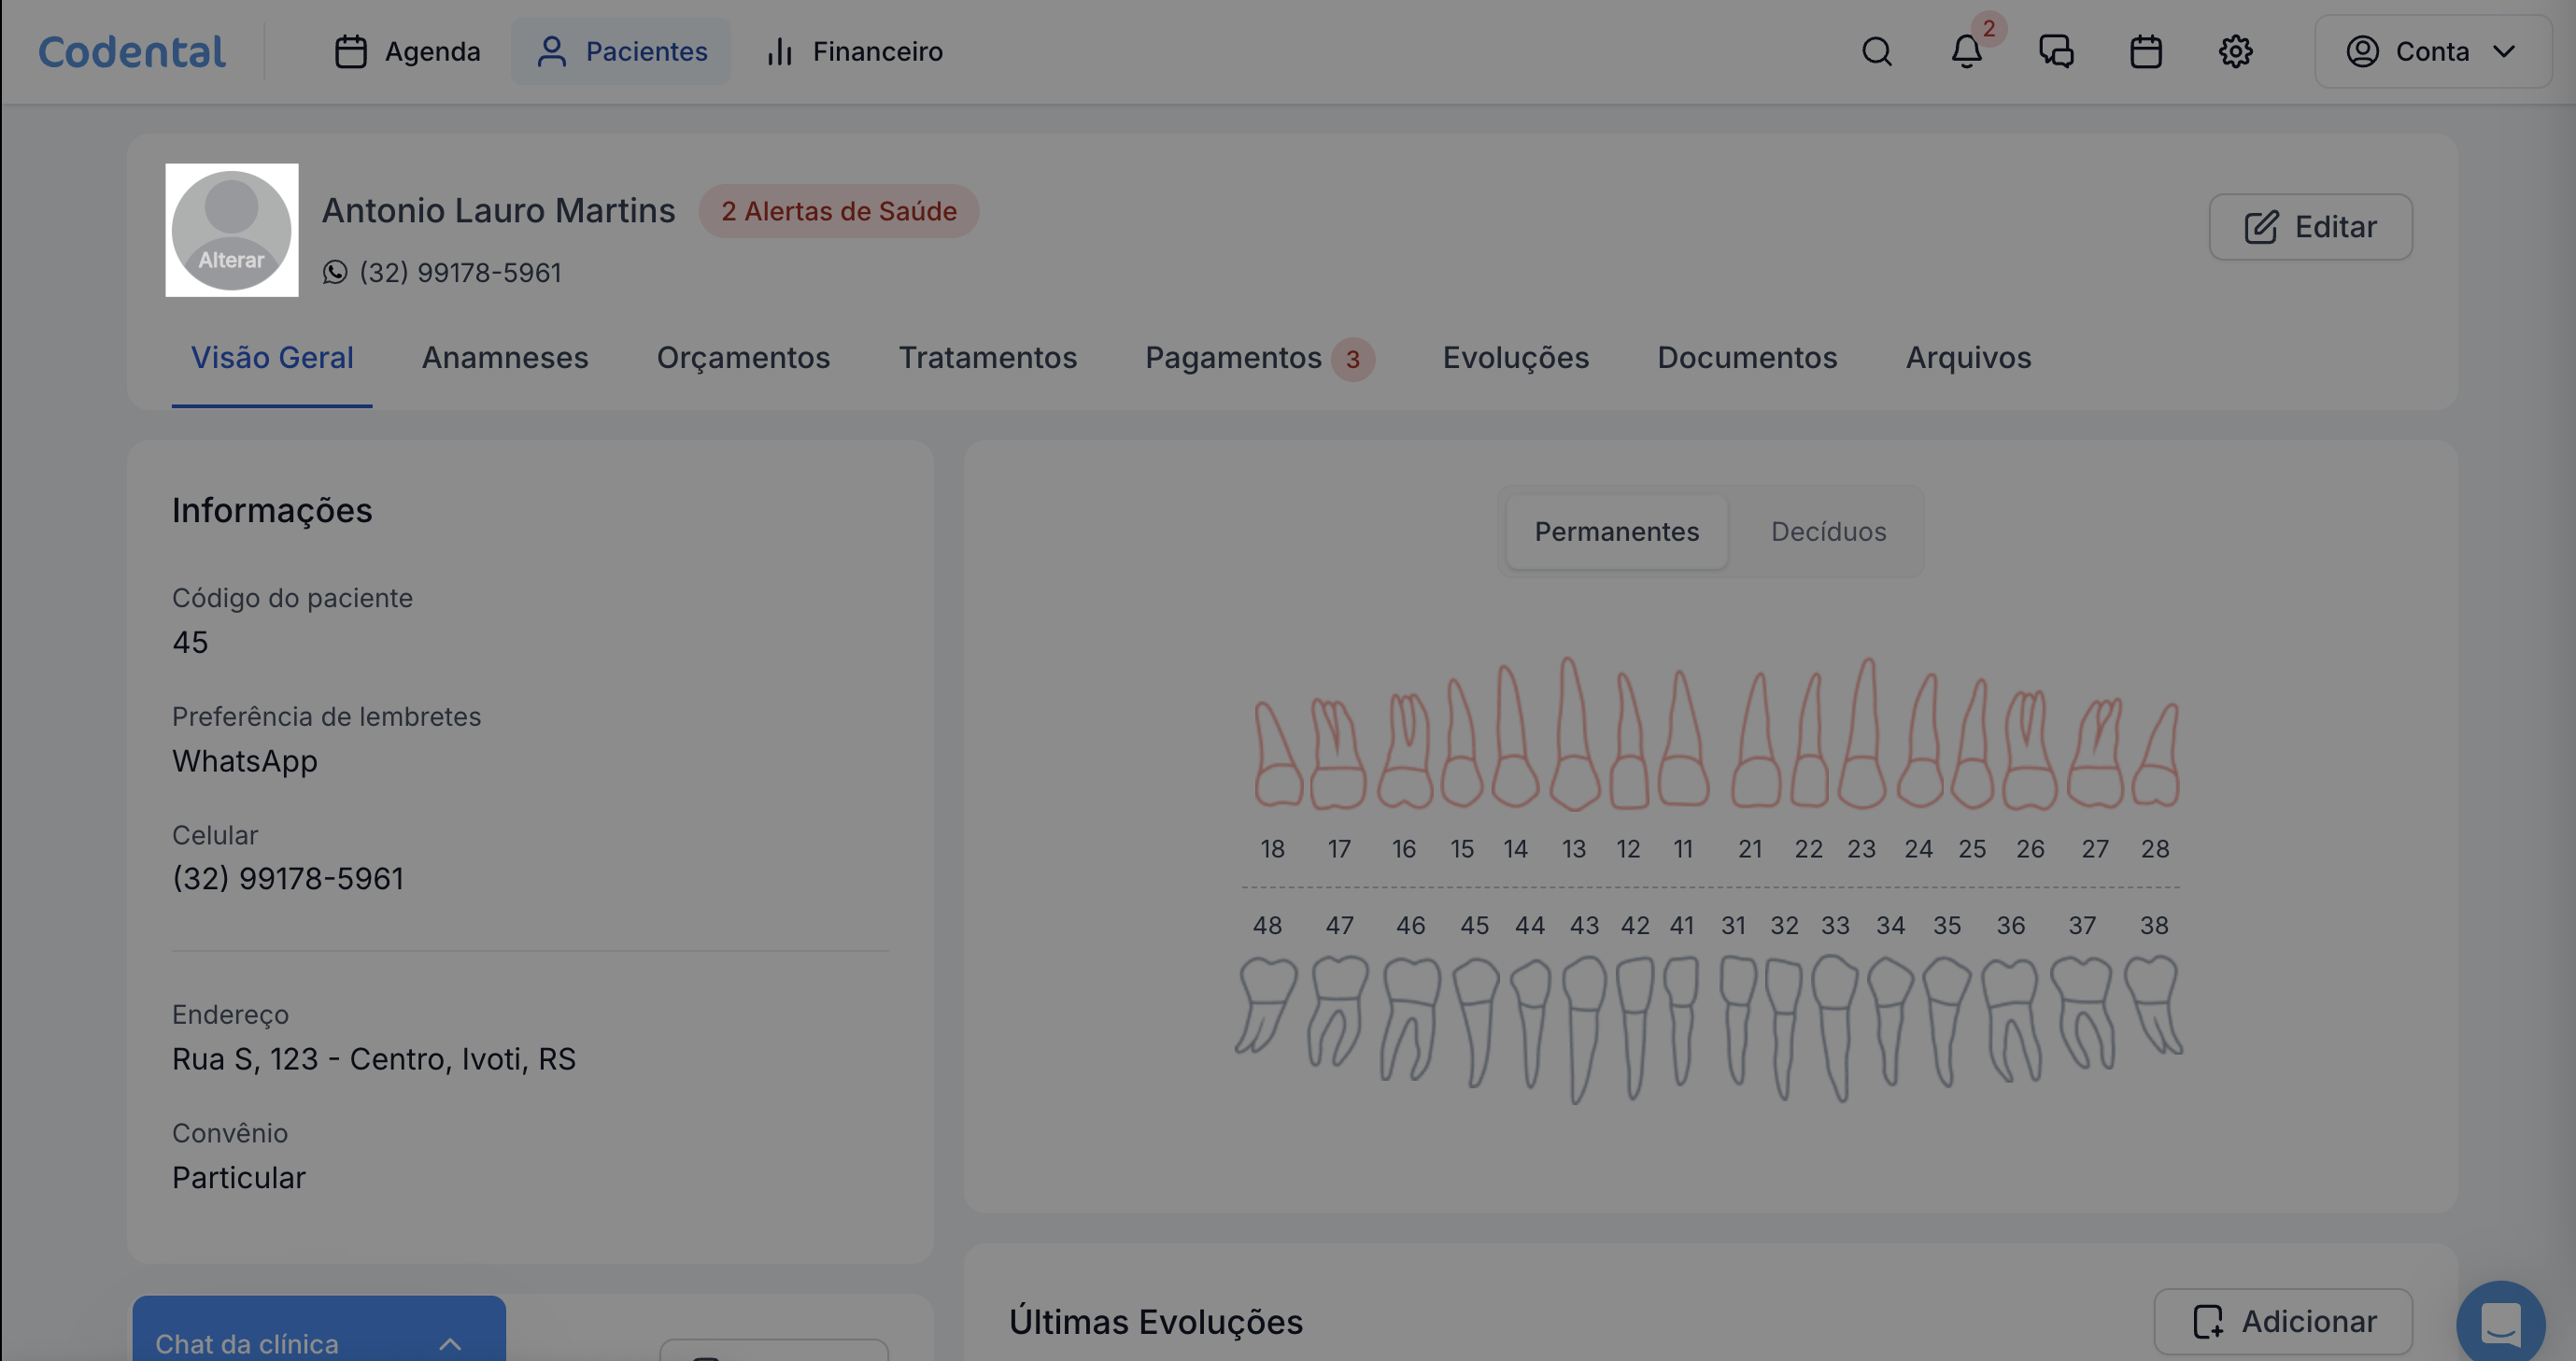Viewport: 2576px width, 1361px height.
Task: Open the chat messages icon in header
Action: click(2056, 51)
